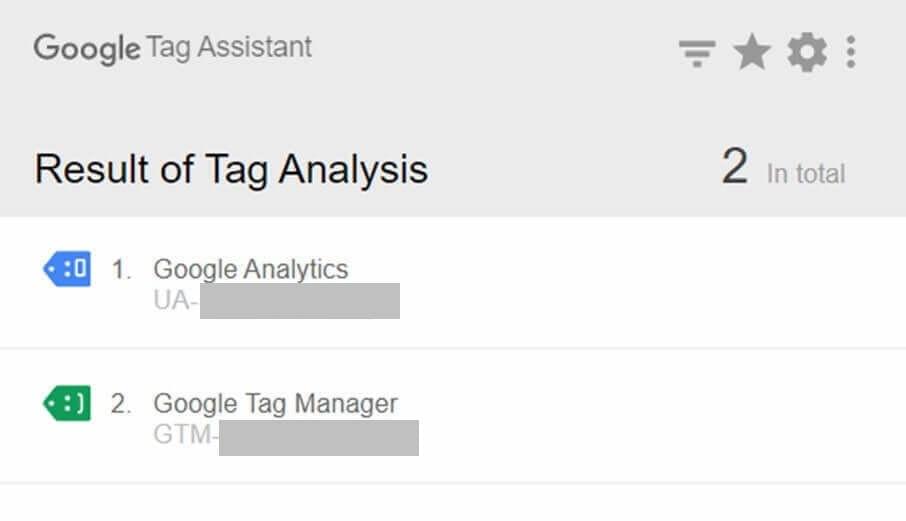
Task: Click the Result of Tag Analysis heading
Action: click(231, 169)
